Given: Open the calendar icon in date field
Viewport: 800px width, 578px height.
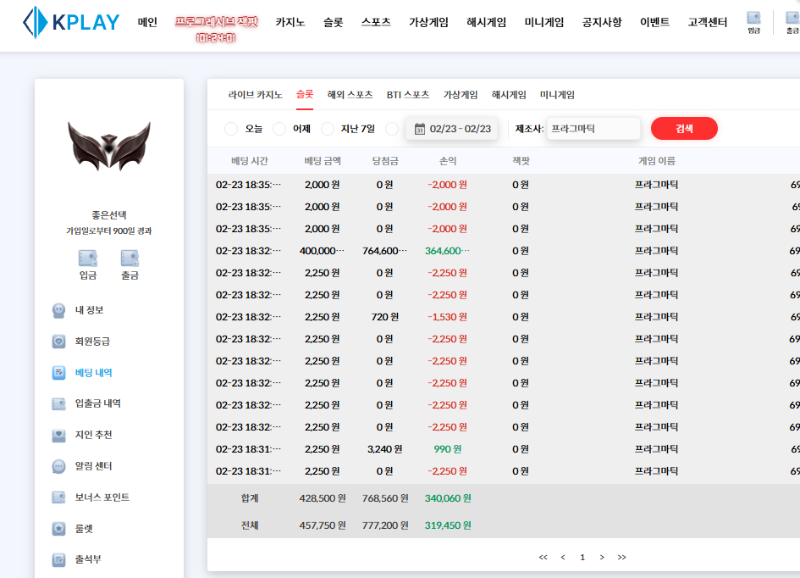Looking at the screenshot, I should click(420, 129).
